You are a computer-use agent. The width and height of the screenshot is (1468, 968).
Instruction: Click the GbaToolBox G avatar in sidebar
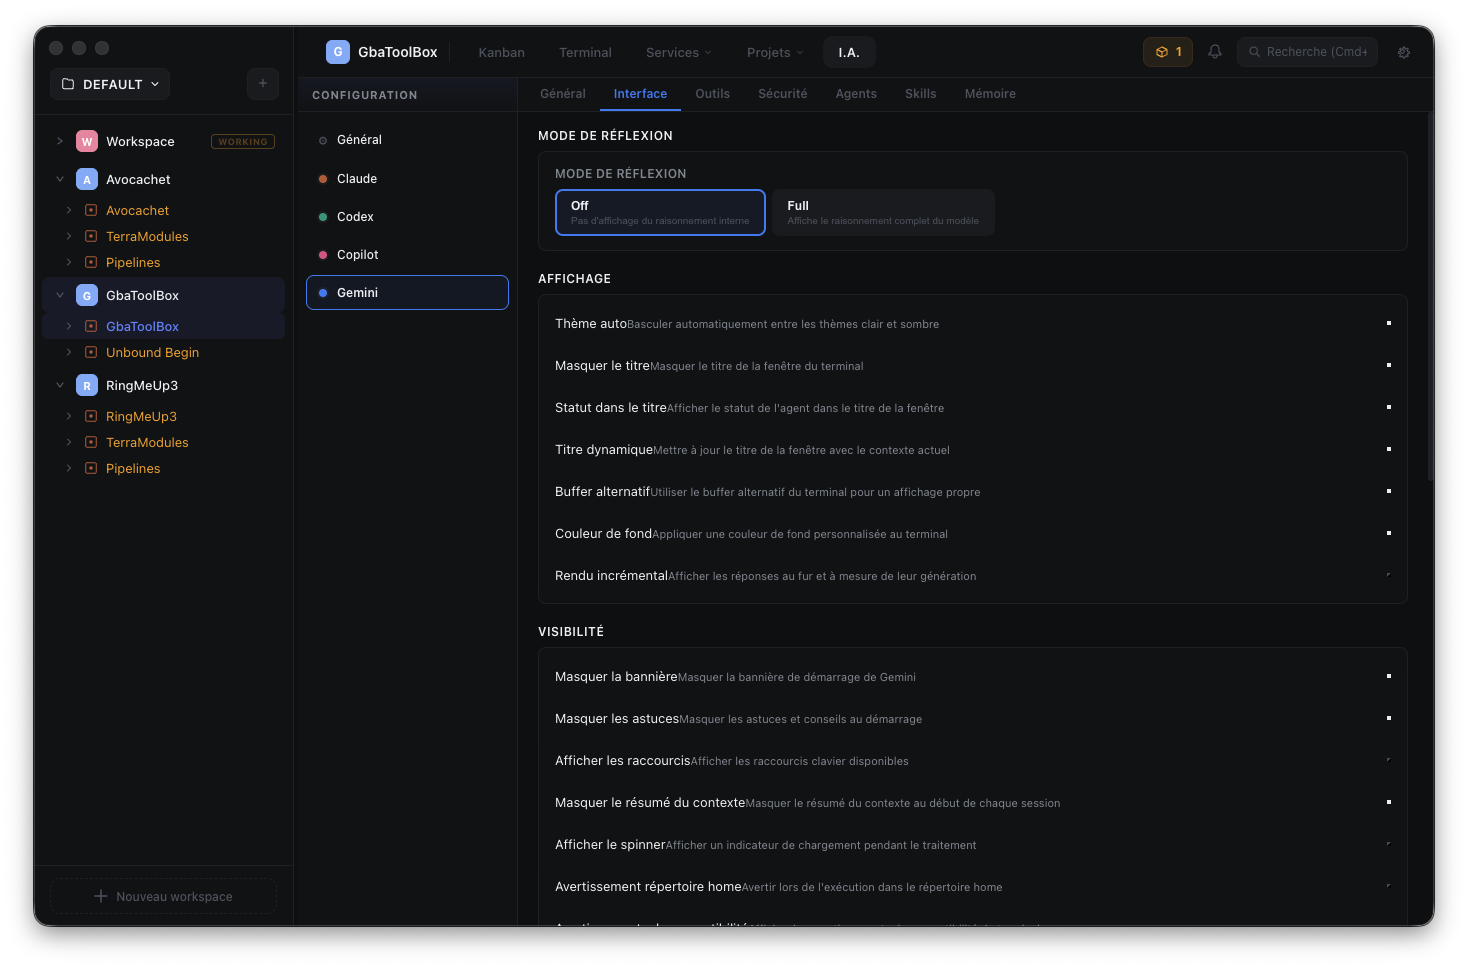tap(87, 296)
